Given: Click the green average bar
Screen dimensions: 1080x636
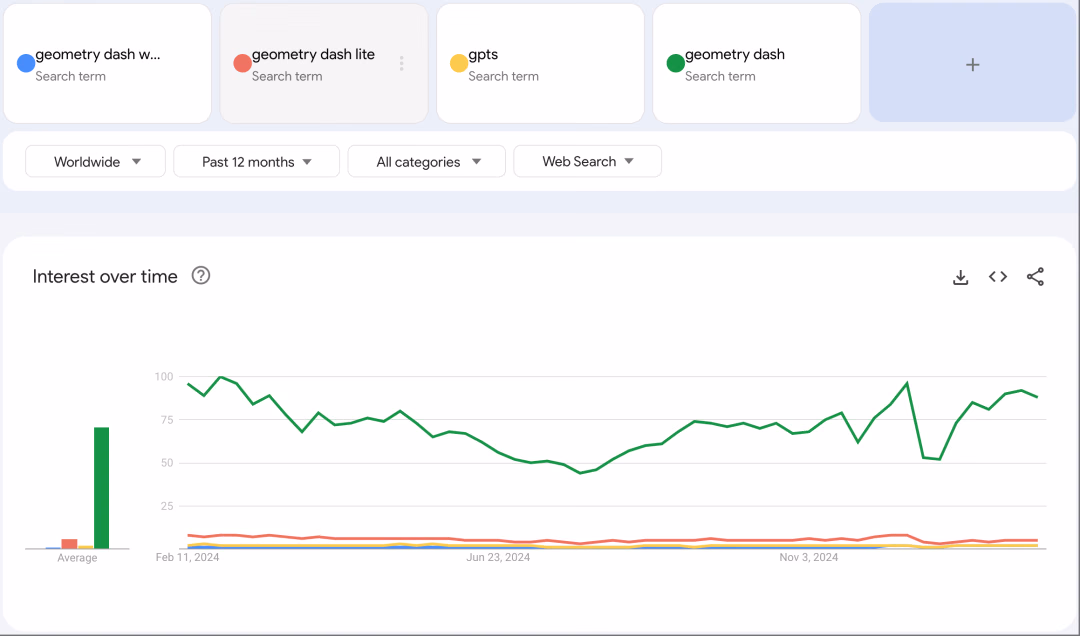Looking at the screenshot, I should tap(101, 488).
